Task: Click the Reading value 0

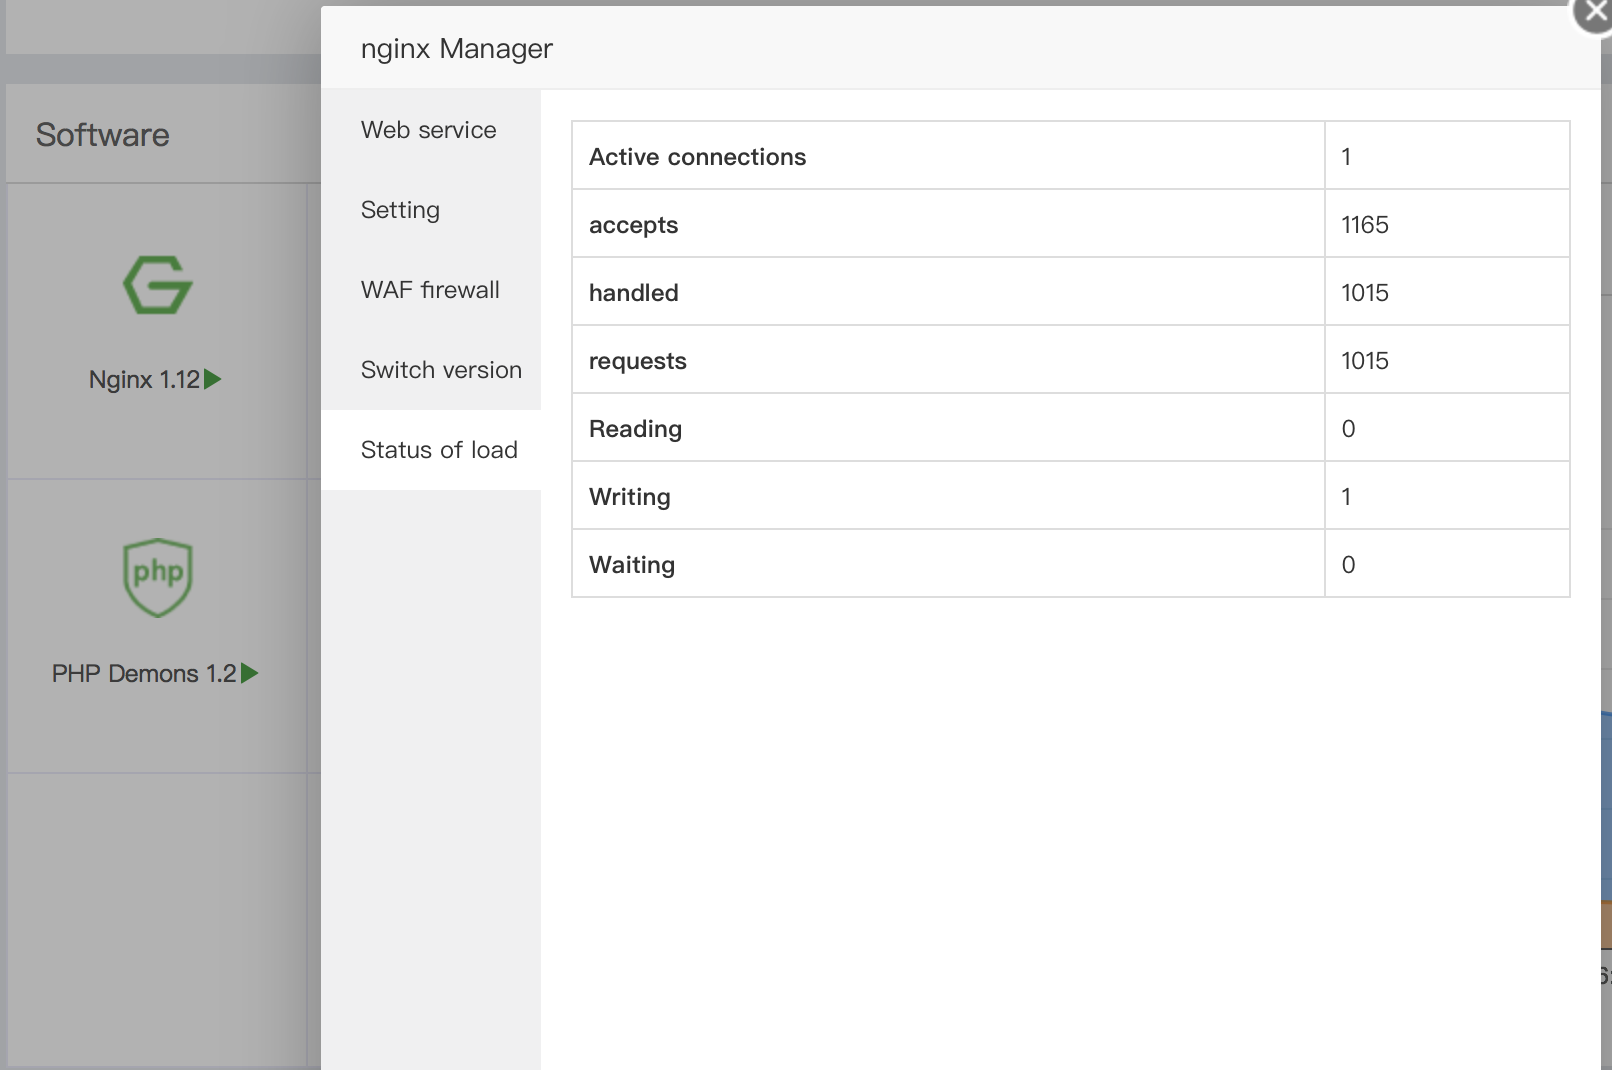Action: tap(1348, 429)
